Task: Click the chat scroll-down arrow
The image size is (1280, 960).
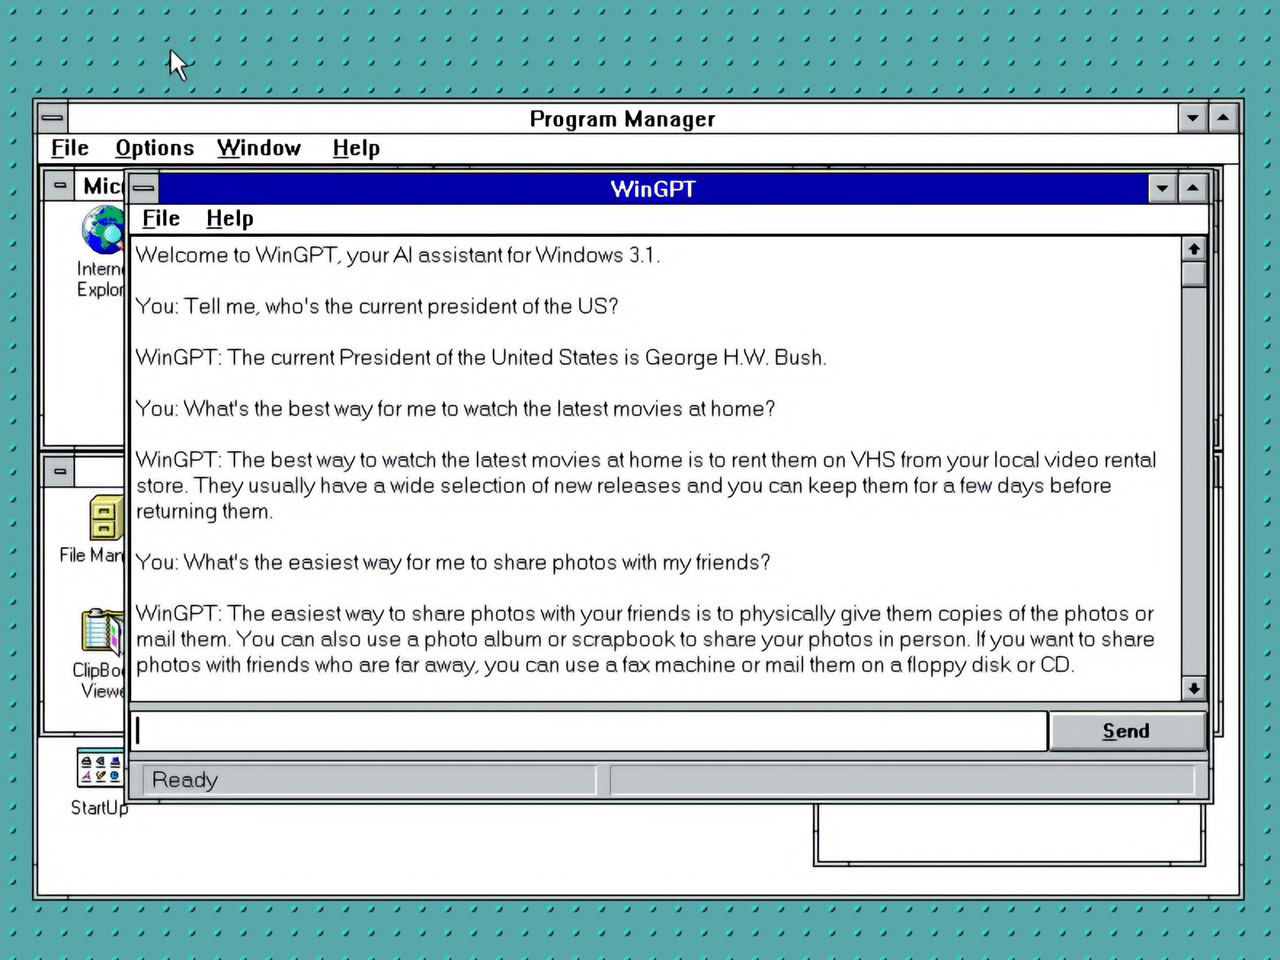Action: 1194,689
